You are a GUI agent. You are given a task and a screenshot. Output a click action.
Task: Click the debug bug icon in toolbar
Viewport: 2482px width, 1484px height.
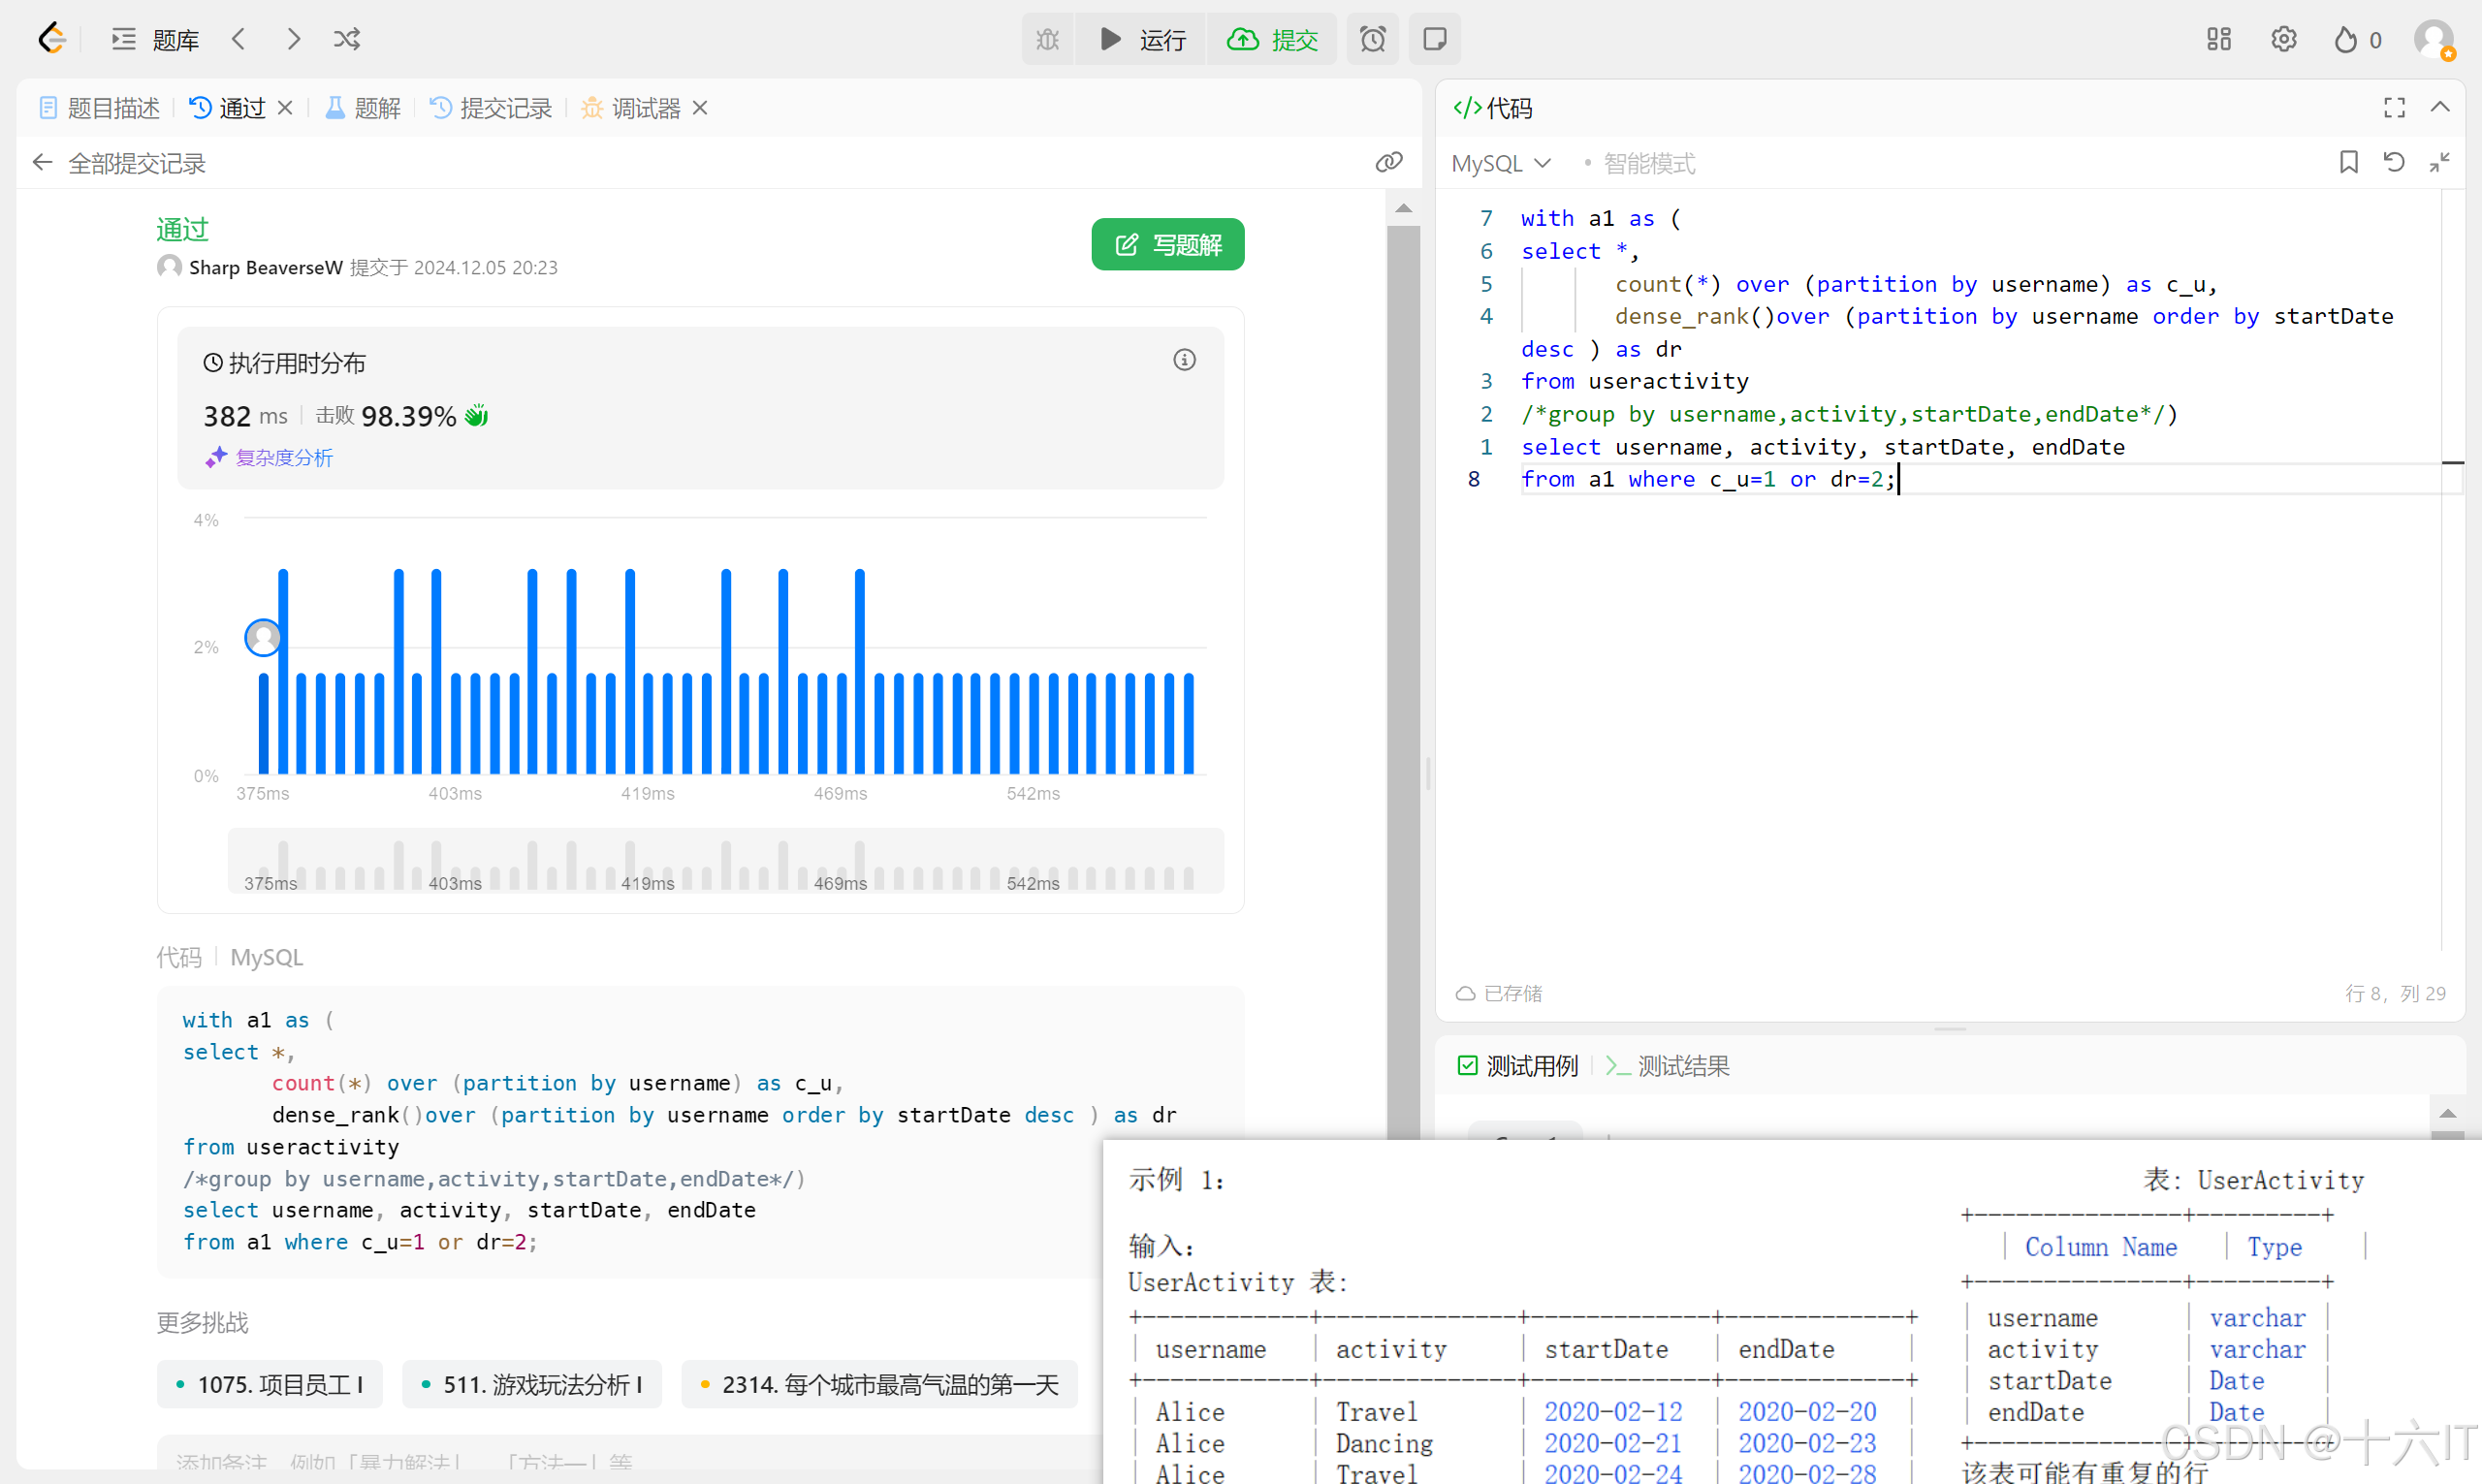pos(1047,39)
